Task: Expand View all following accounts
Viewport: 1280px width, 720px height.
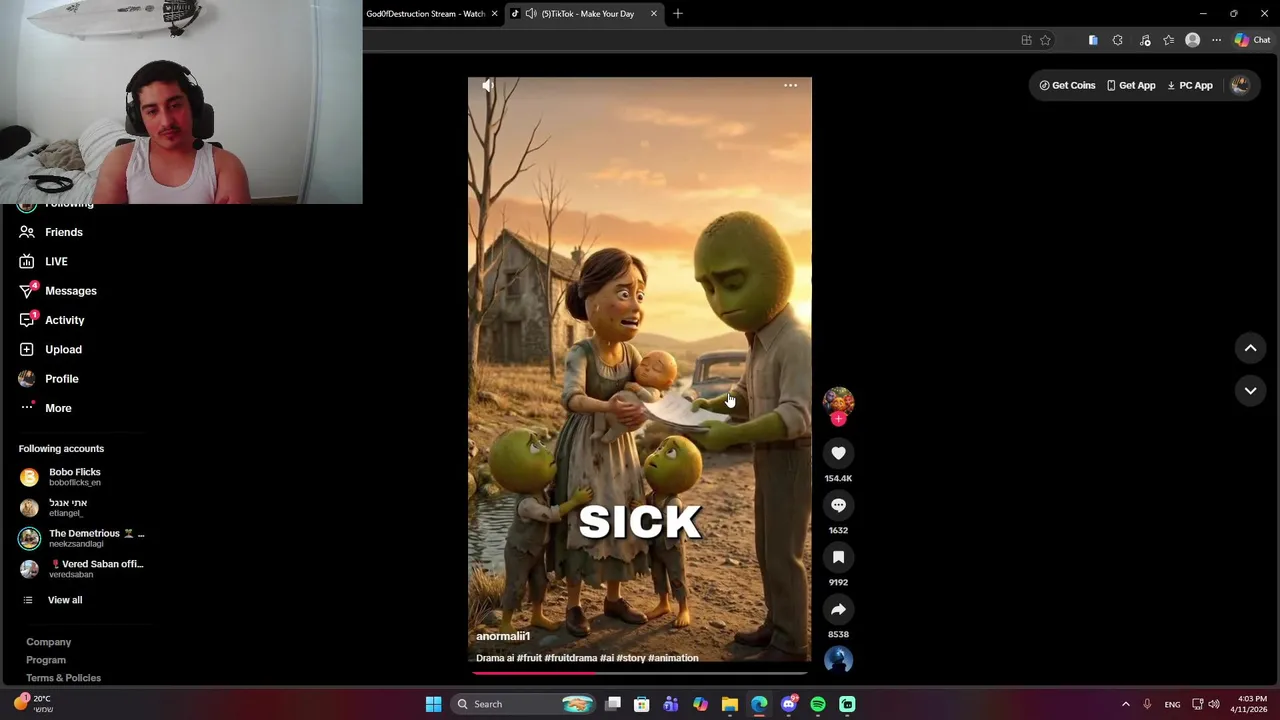Action: tap(65, 600)
